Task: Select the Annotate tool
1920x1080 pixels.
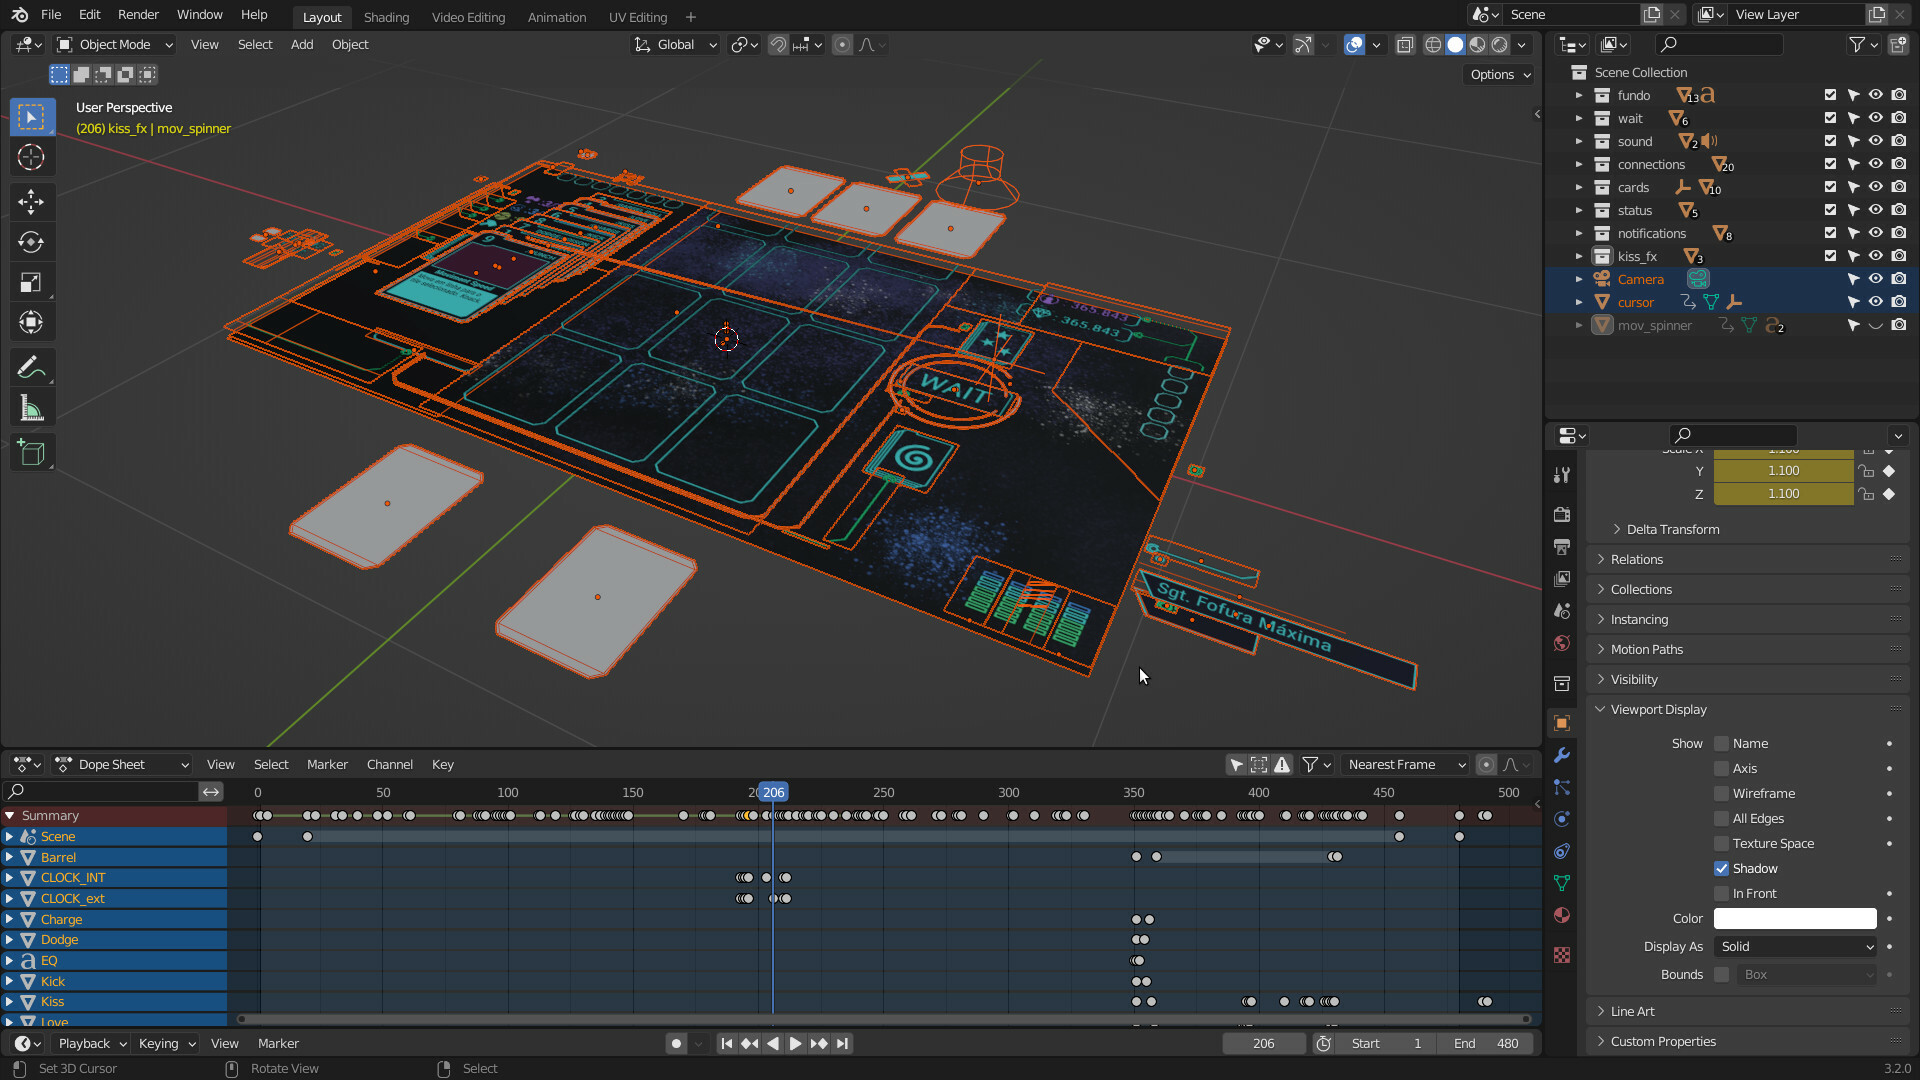Action: (31, 368)
